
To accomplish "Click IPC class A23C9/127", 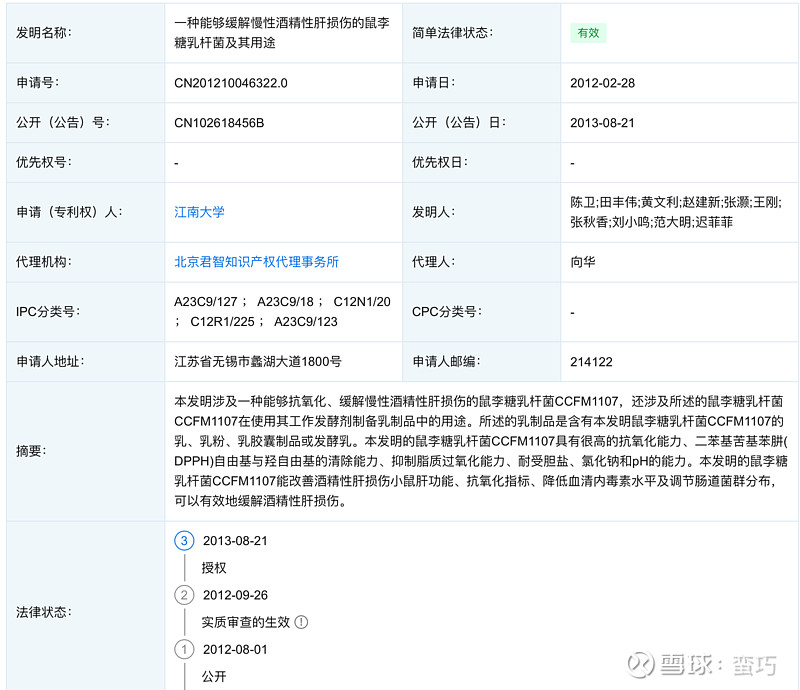I will pyautogui.click(x=206, y=302).
